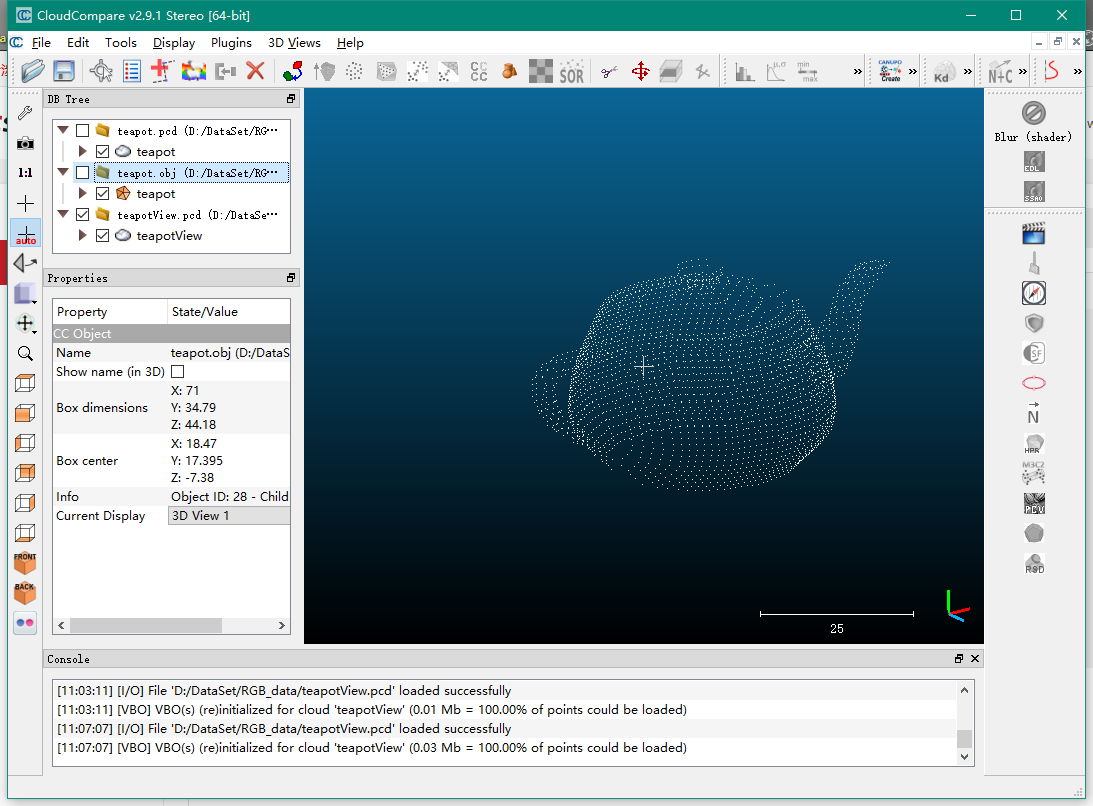Uncheck the teapotView cloud checkbox
This screenshot has width=1093, height=806.
point(102,236)
